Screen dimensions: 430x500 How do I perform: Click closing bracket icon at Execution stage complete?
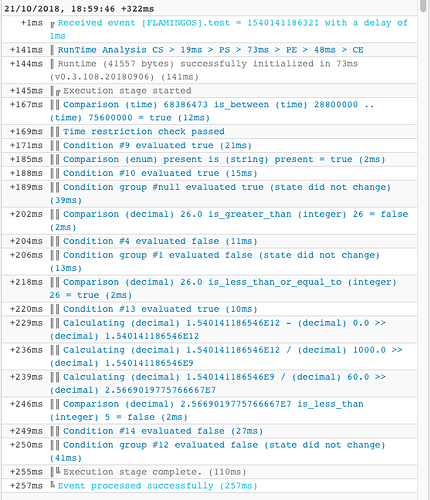58,471
